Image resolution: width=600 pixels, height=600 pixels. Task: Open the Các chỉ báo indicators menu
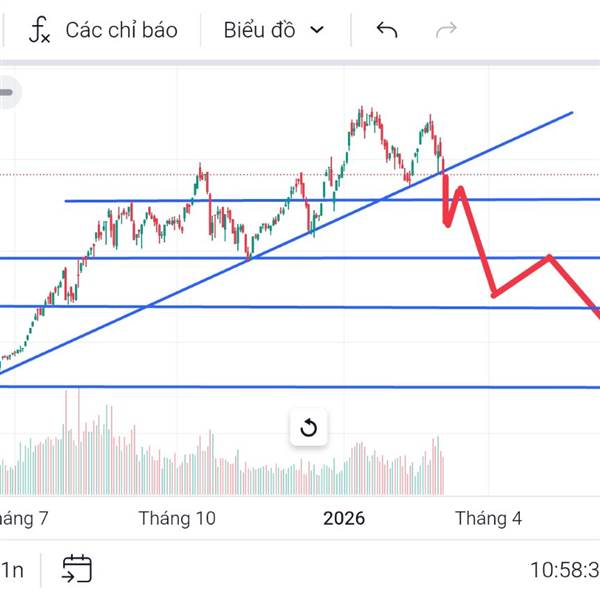pyautogui.click(x=121, y=30)
